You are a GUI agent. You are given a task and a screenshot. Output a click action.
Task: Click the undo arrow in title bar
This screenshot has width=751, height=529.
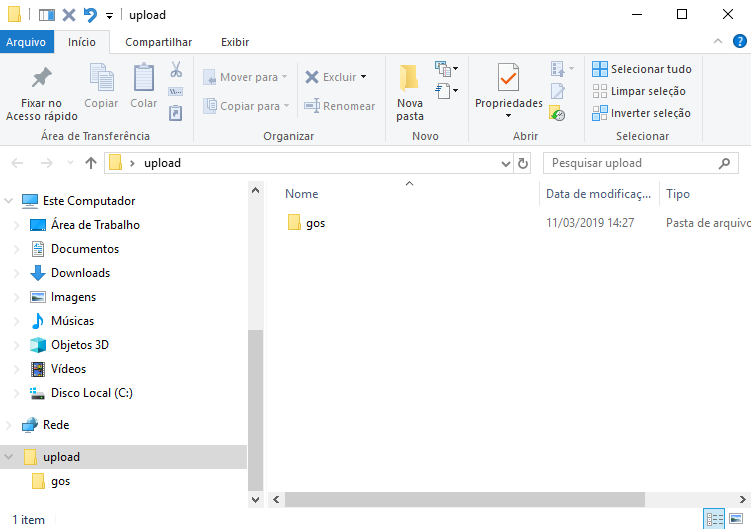(90, 15)
